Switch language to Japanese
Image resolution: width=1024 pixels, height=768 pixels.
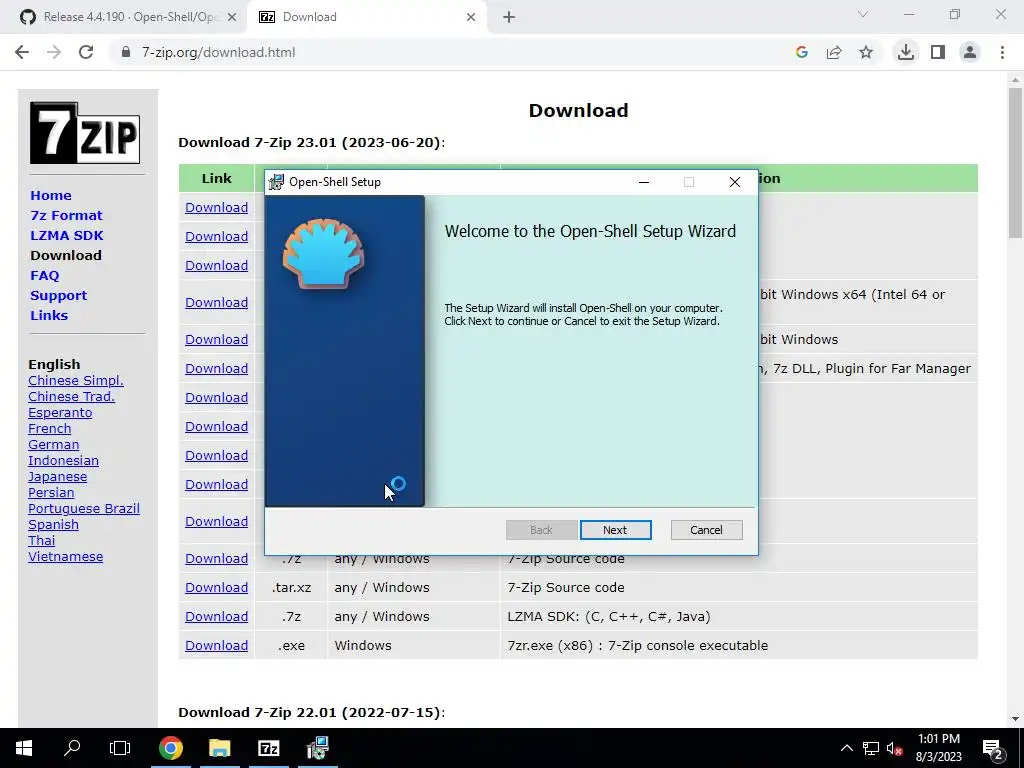click(x=57, y=477)
